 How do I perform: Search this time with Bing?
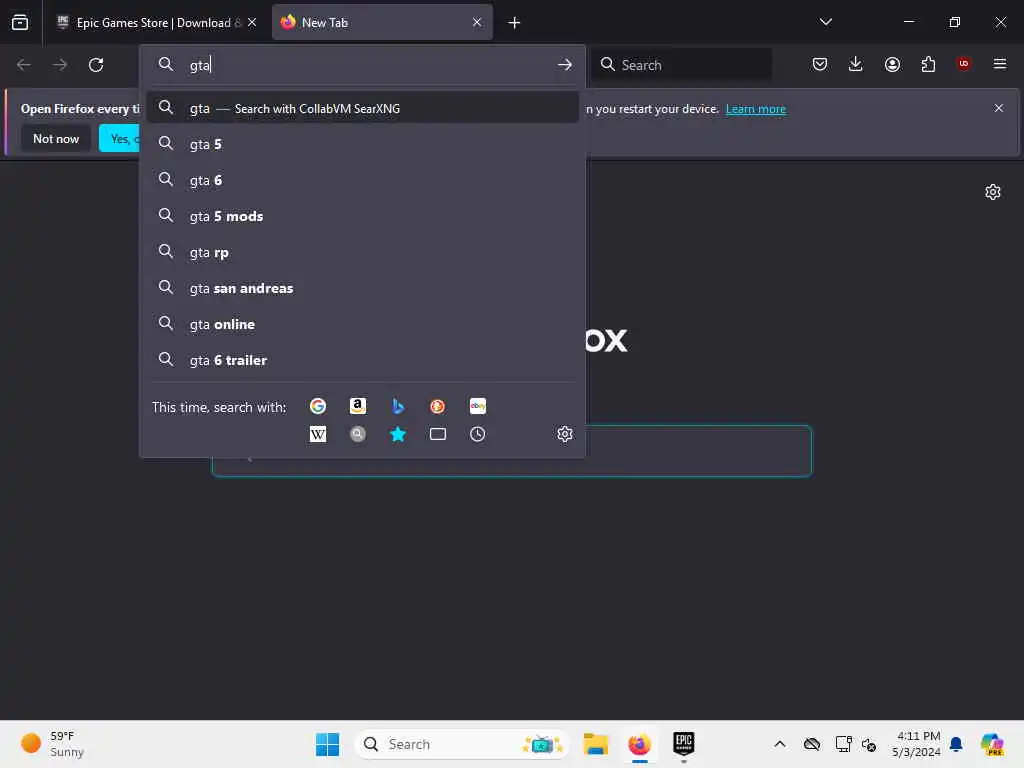398,406
